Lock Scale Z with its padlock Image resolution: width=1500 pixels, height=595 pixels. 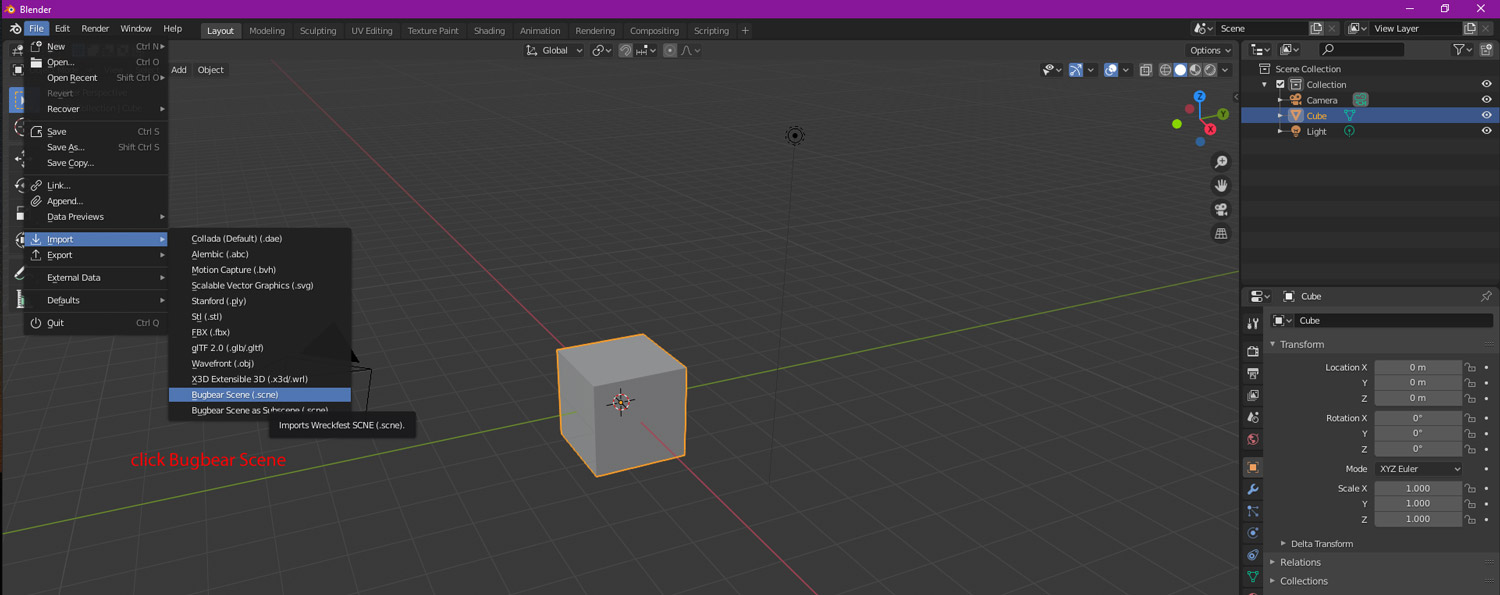(1470, 519)
